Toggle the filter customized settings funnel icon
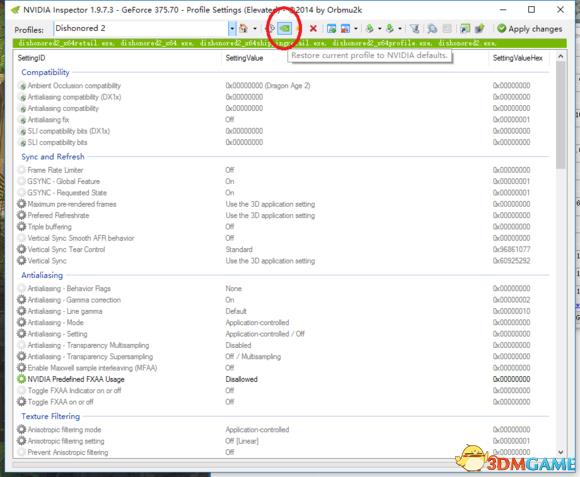580x477 pixels. click(x=415, y=28)
